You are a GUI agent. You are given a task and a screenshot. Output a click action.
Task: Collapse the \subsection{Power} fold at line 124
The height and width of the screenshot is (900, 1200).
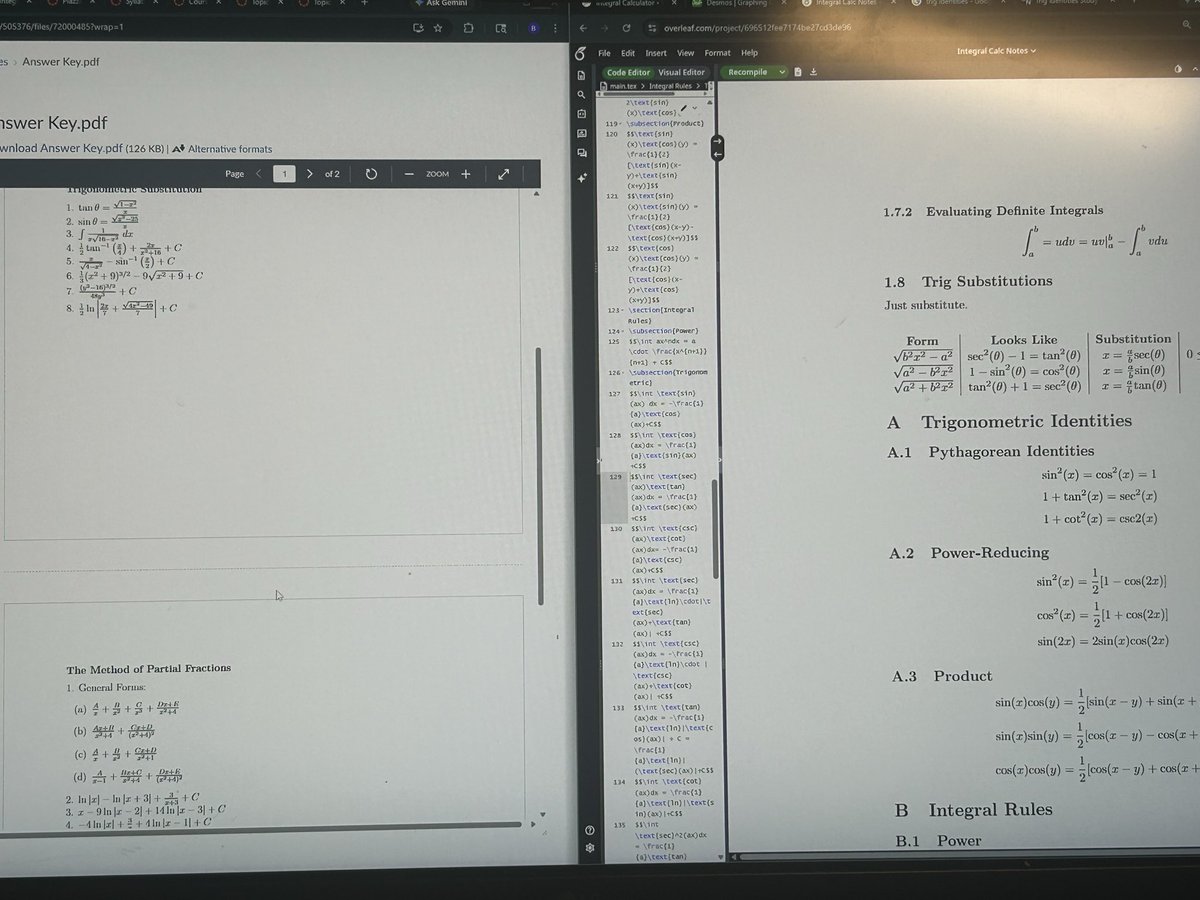coord(622,331)
